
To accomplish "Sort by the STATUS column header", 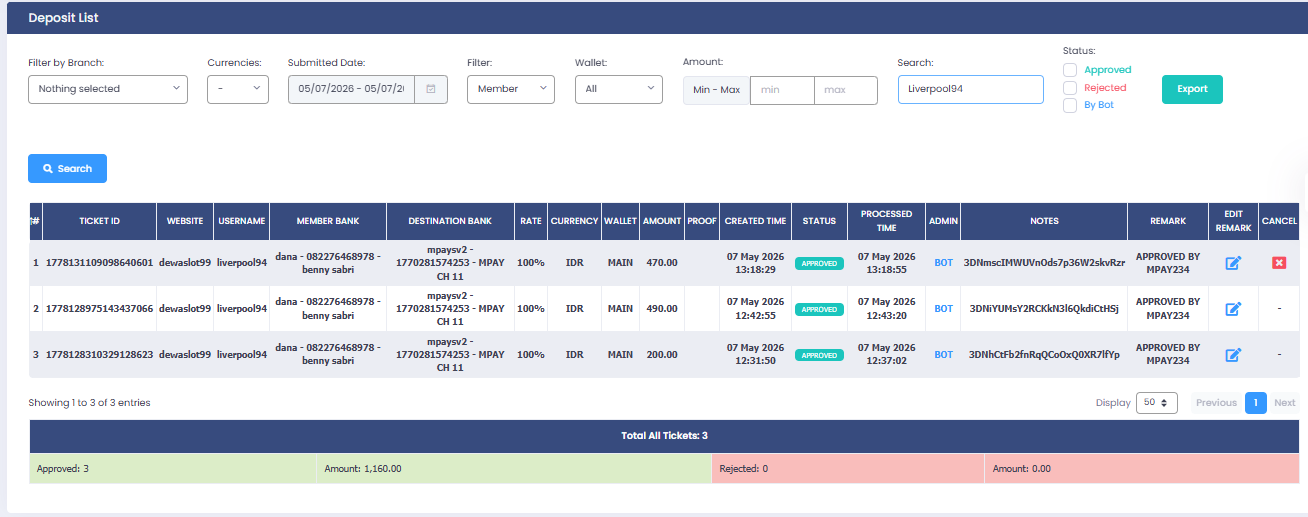I will point(819,221).
